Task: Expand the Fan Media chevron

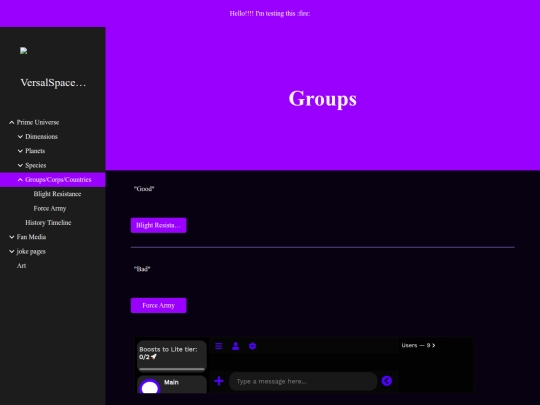Action: pyautogui.click(x=11, y=237)
